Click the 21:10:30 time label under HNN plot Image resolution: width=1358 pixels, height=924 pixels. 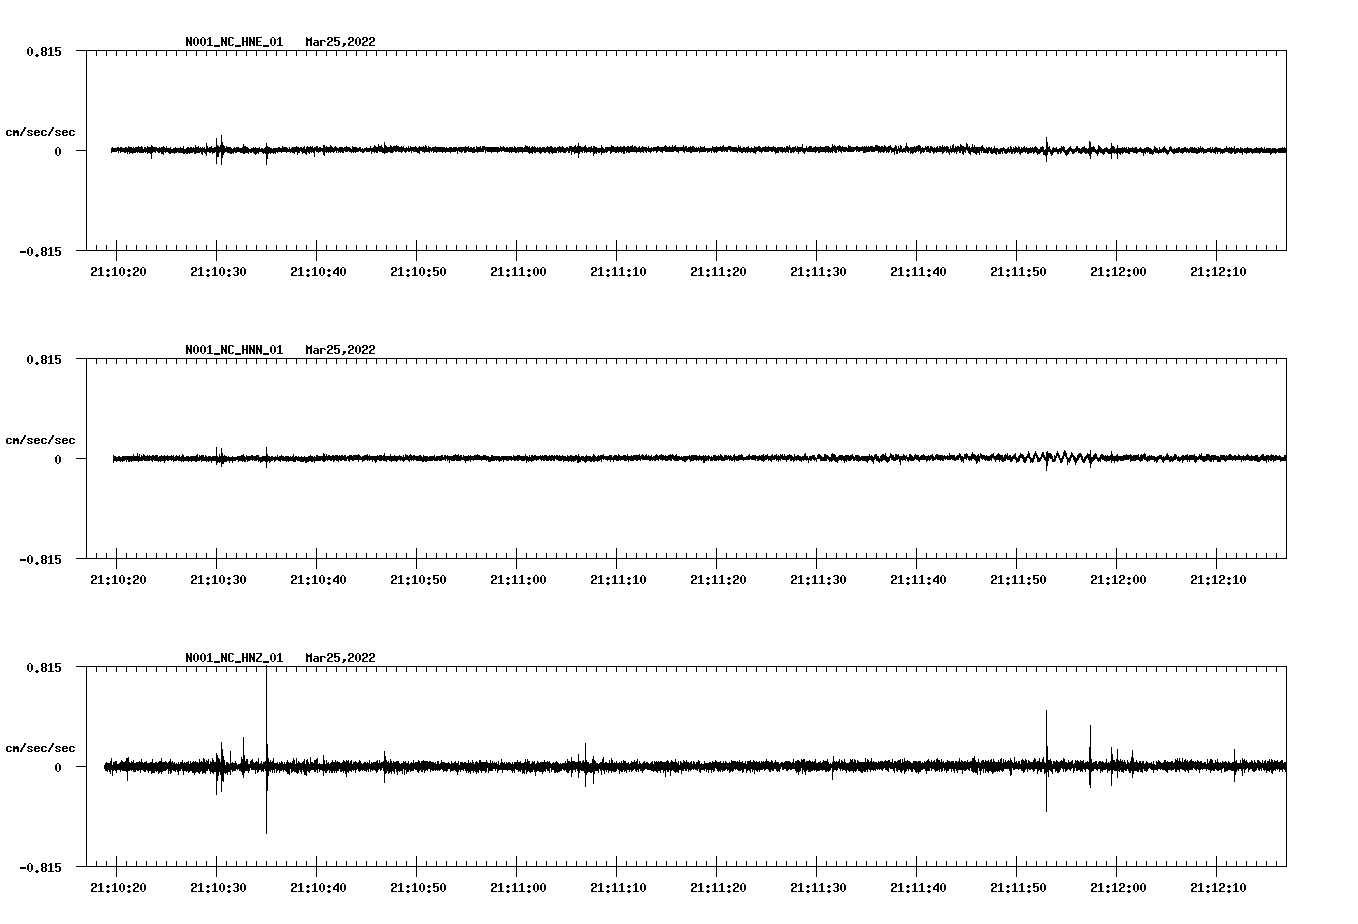tap(218, 579)
